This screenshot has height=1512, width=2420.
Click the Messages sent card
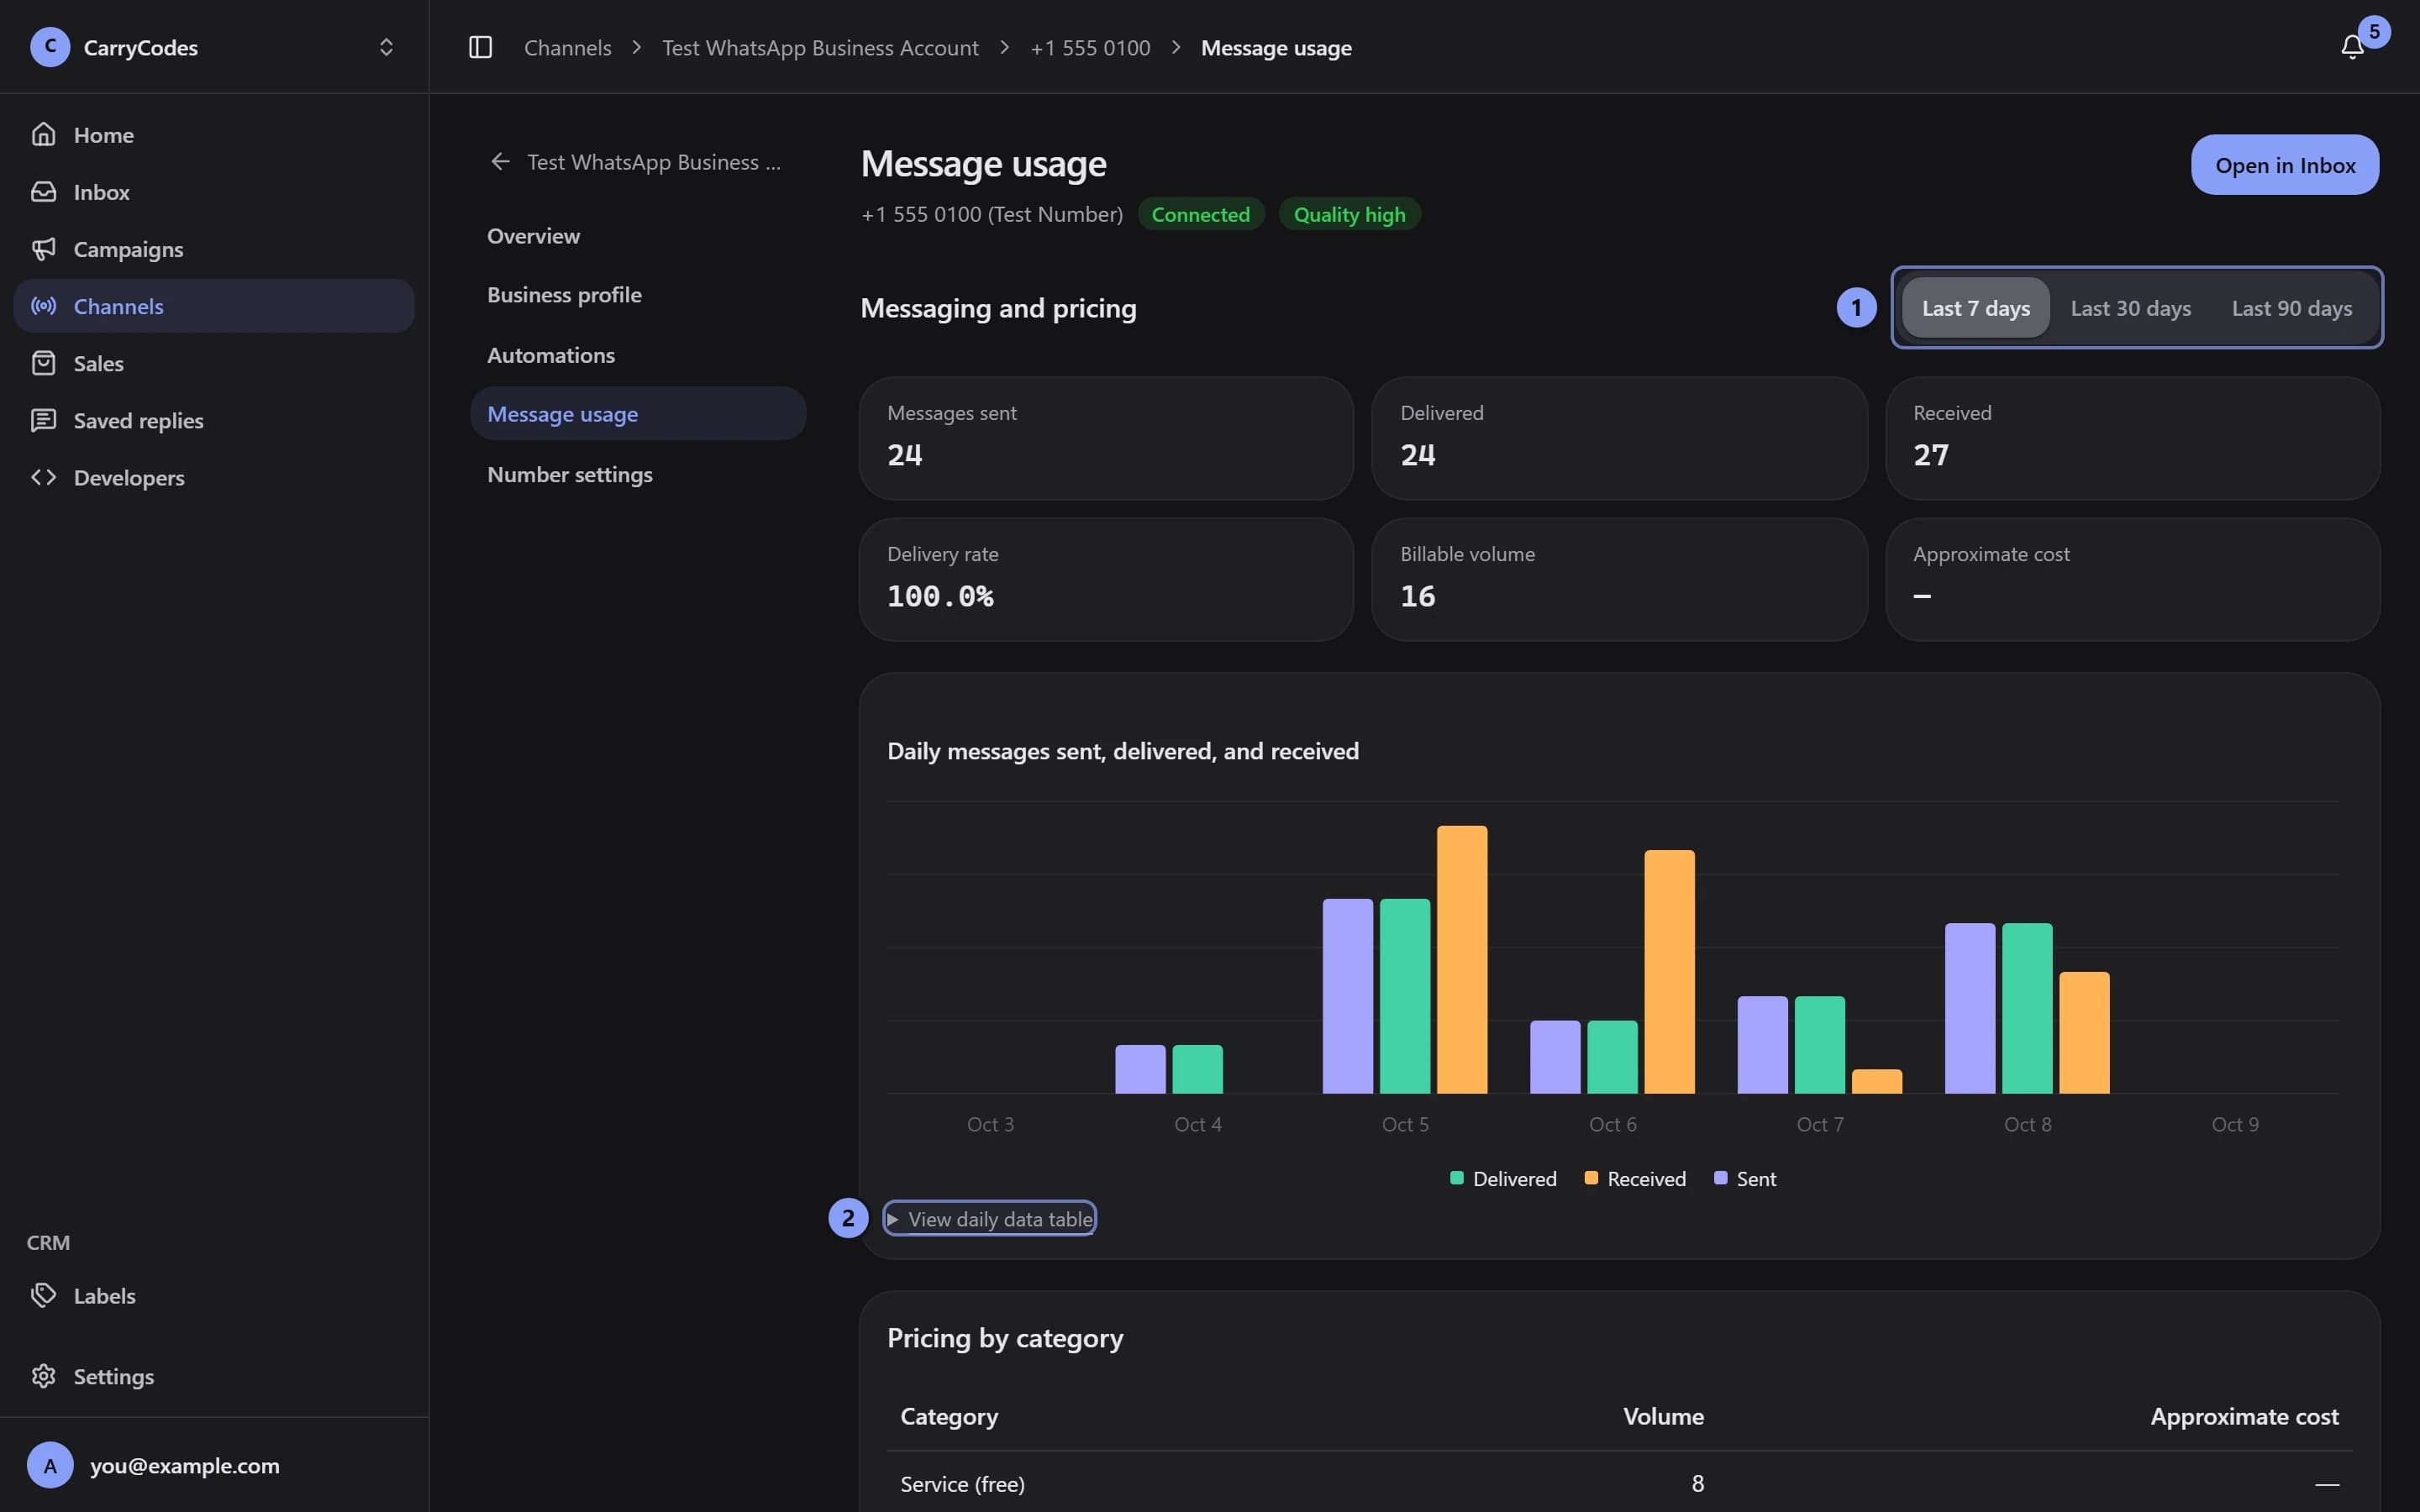point(1106,438)
